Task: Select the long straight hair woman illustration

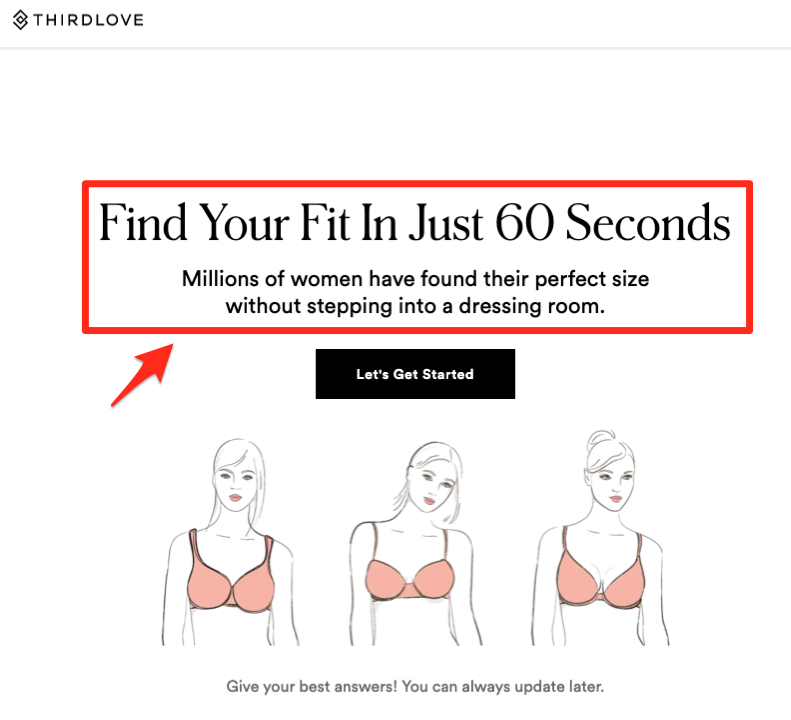Action: [231, 542]
